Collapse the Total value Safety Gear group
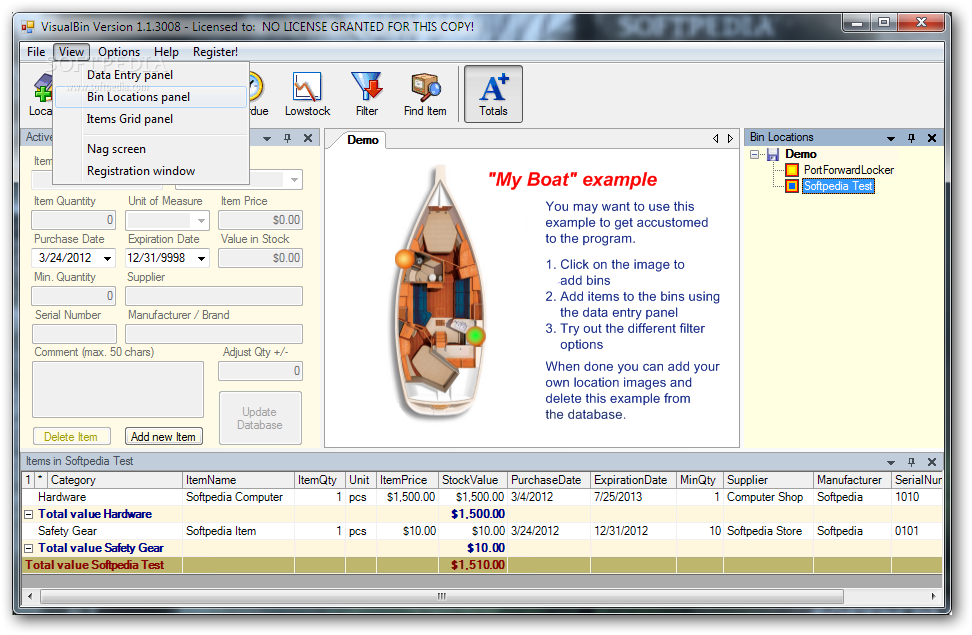972x635 pixels. pyautogui.click(x=29, y=548)
